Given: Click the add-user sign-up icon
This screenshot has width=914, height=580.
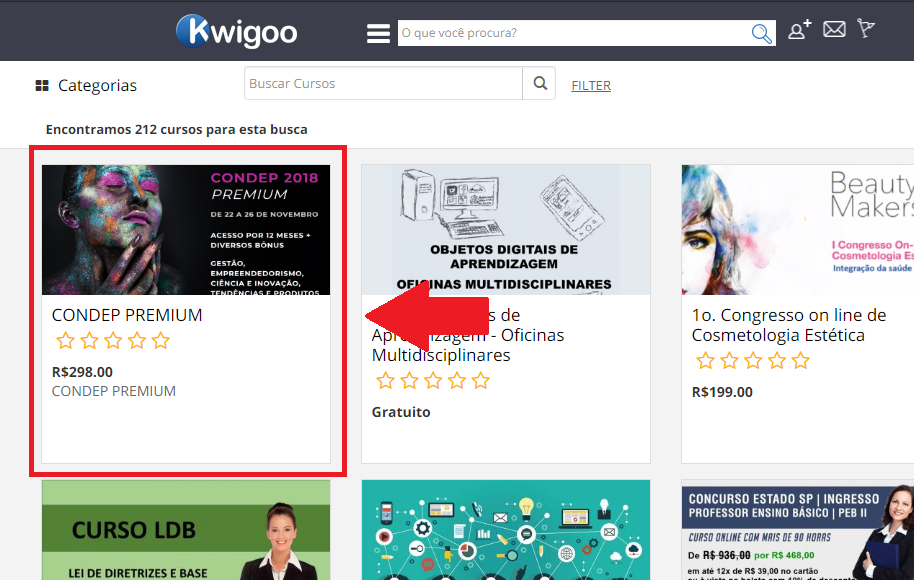Looking at the screenshot, I should click(x=799, y=29).
